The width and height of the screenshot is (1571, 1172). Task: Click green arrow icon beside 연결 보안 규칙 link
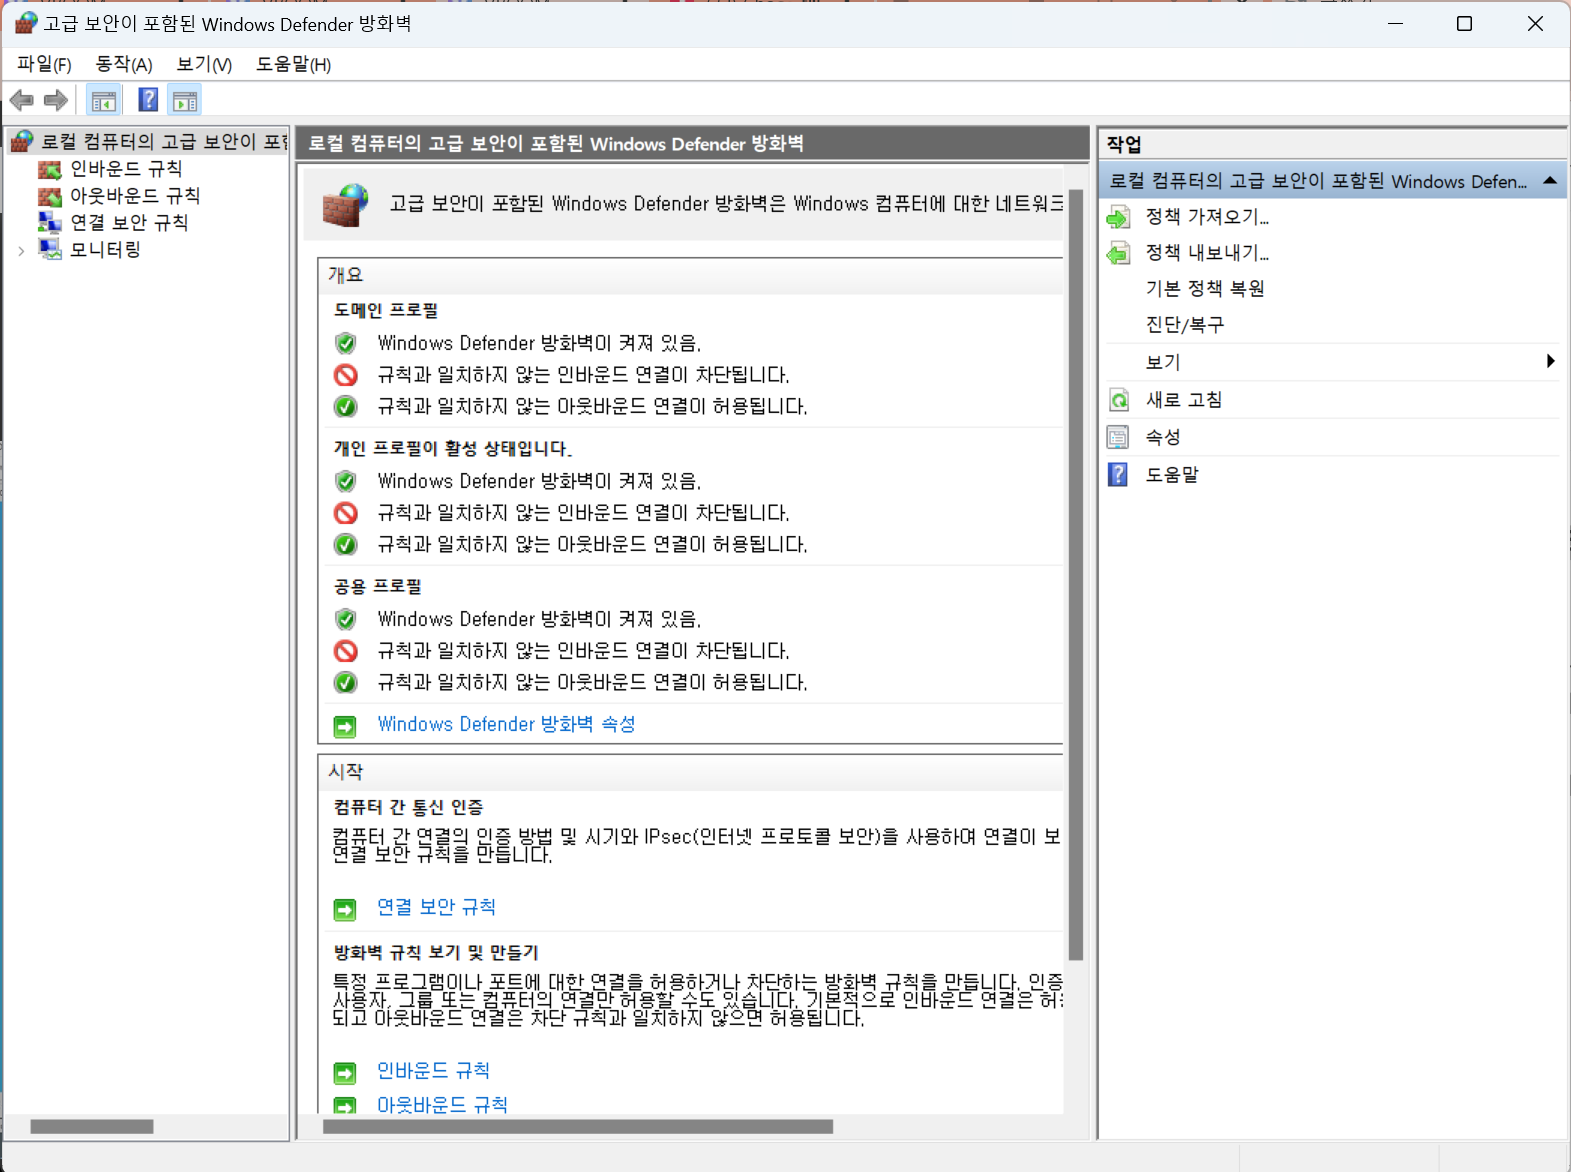345,909
